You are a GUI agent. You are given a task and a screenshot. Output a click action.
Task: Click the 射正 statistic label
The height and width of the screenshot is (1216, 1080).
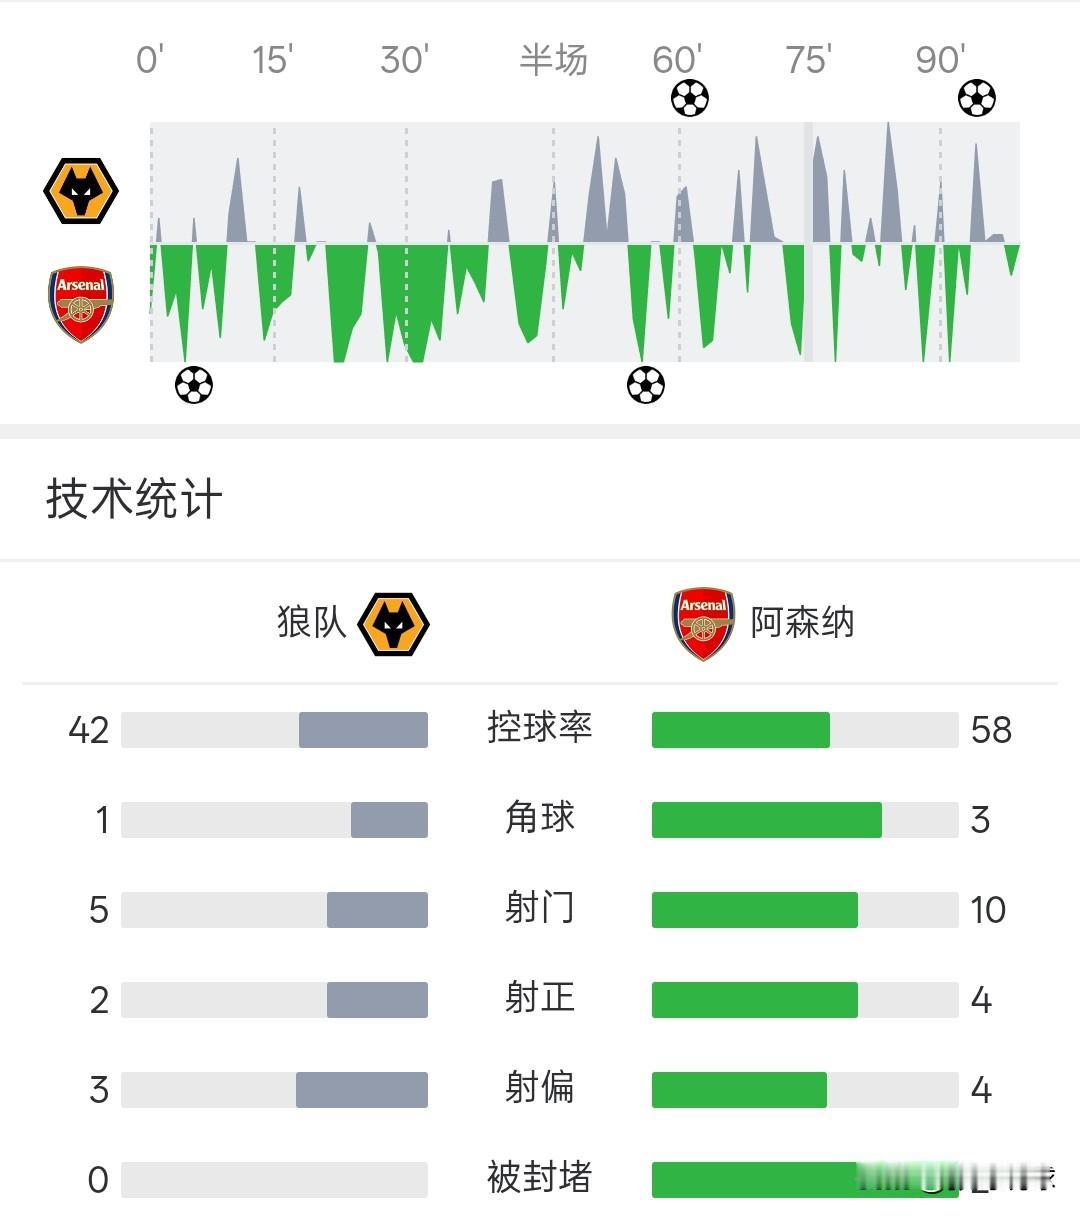540,997
